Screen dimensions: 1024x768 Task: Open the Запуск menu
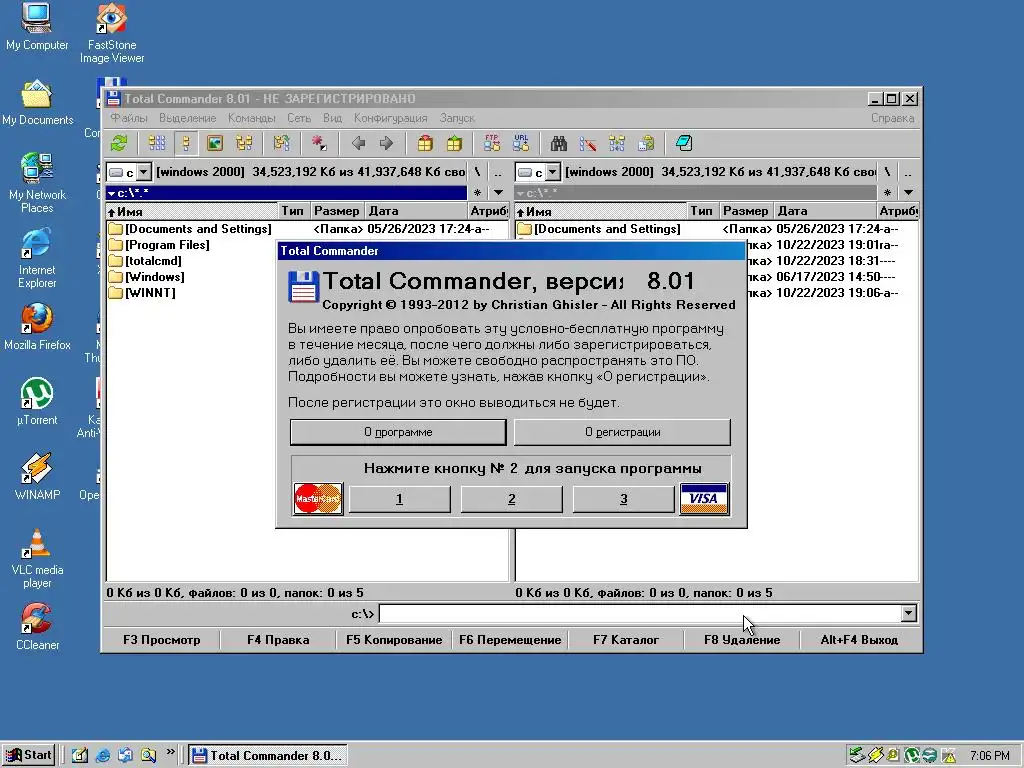point(457,118)
